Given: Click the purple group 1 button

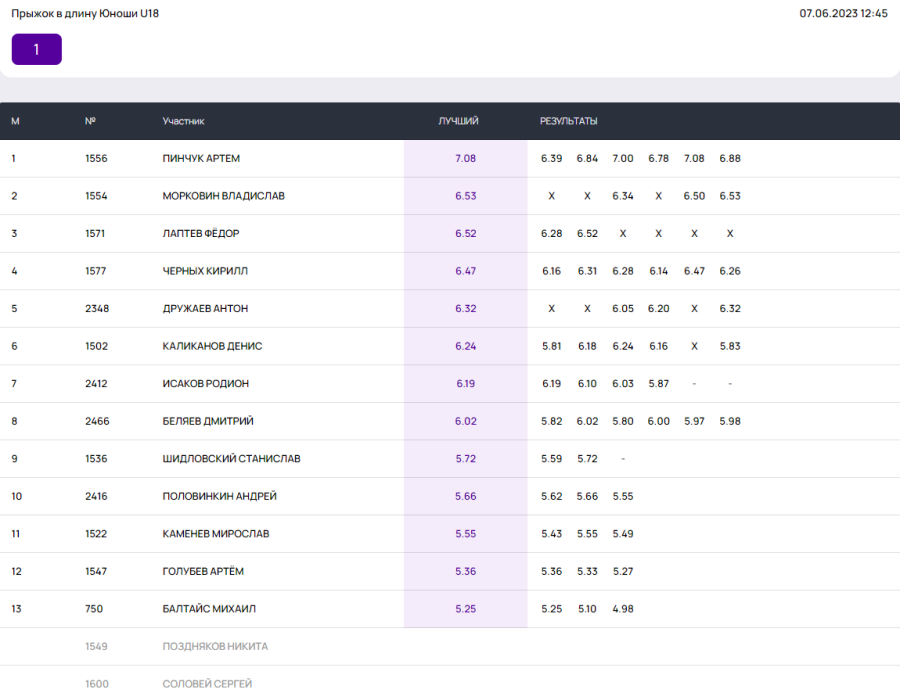Looking at the screenshot, I should [37, 49].
